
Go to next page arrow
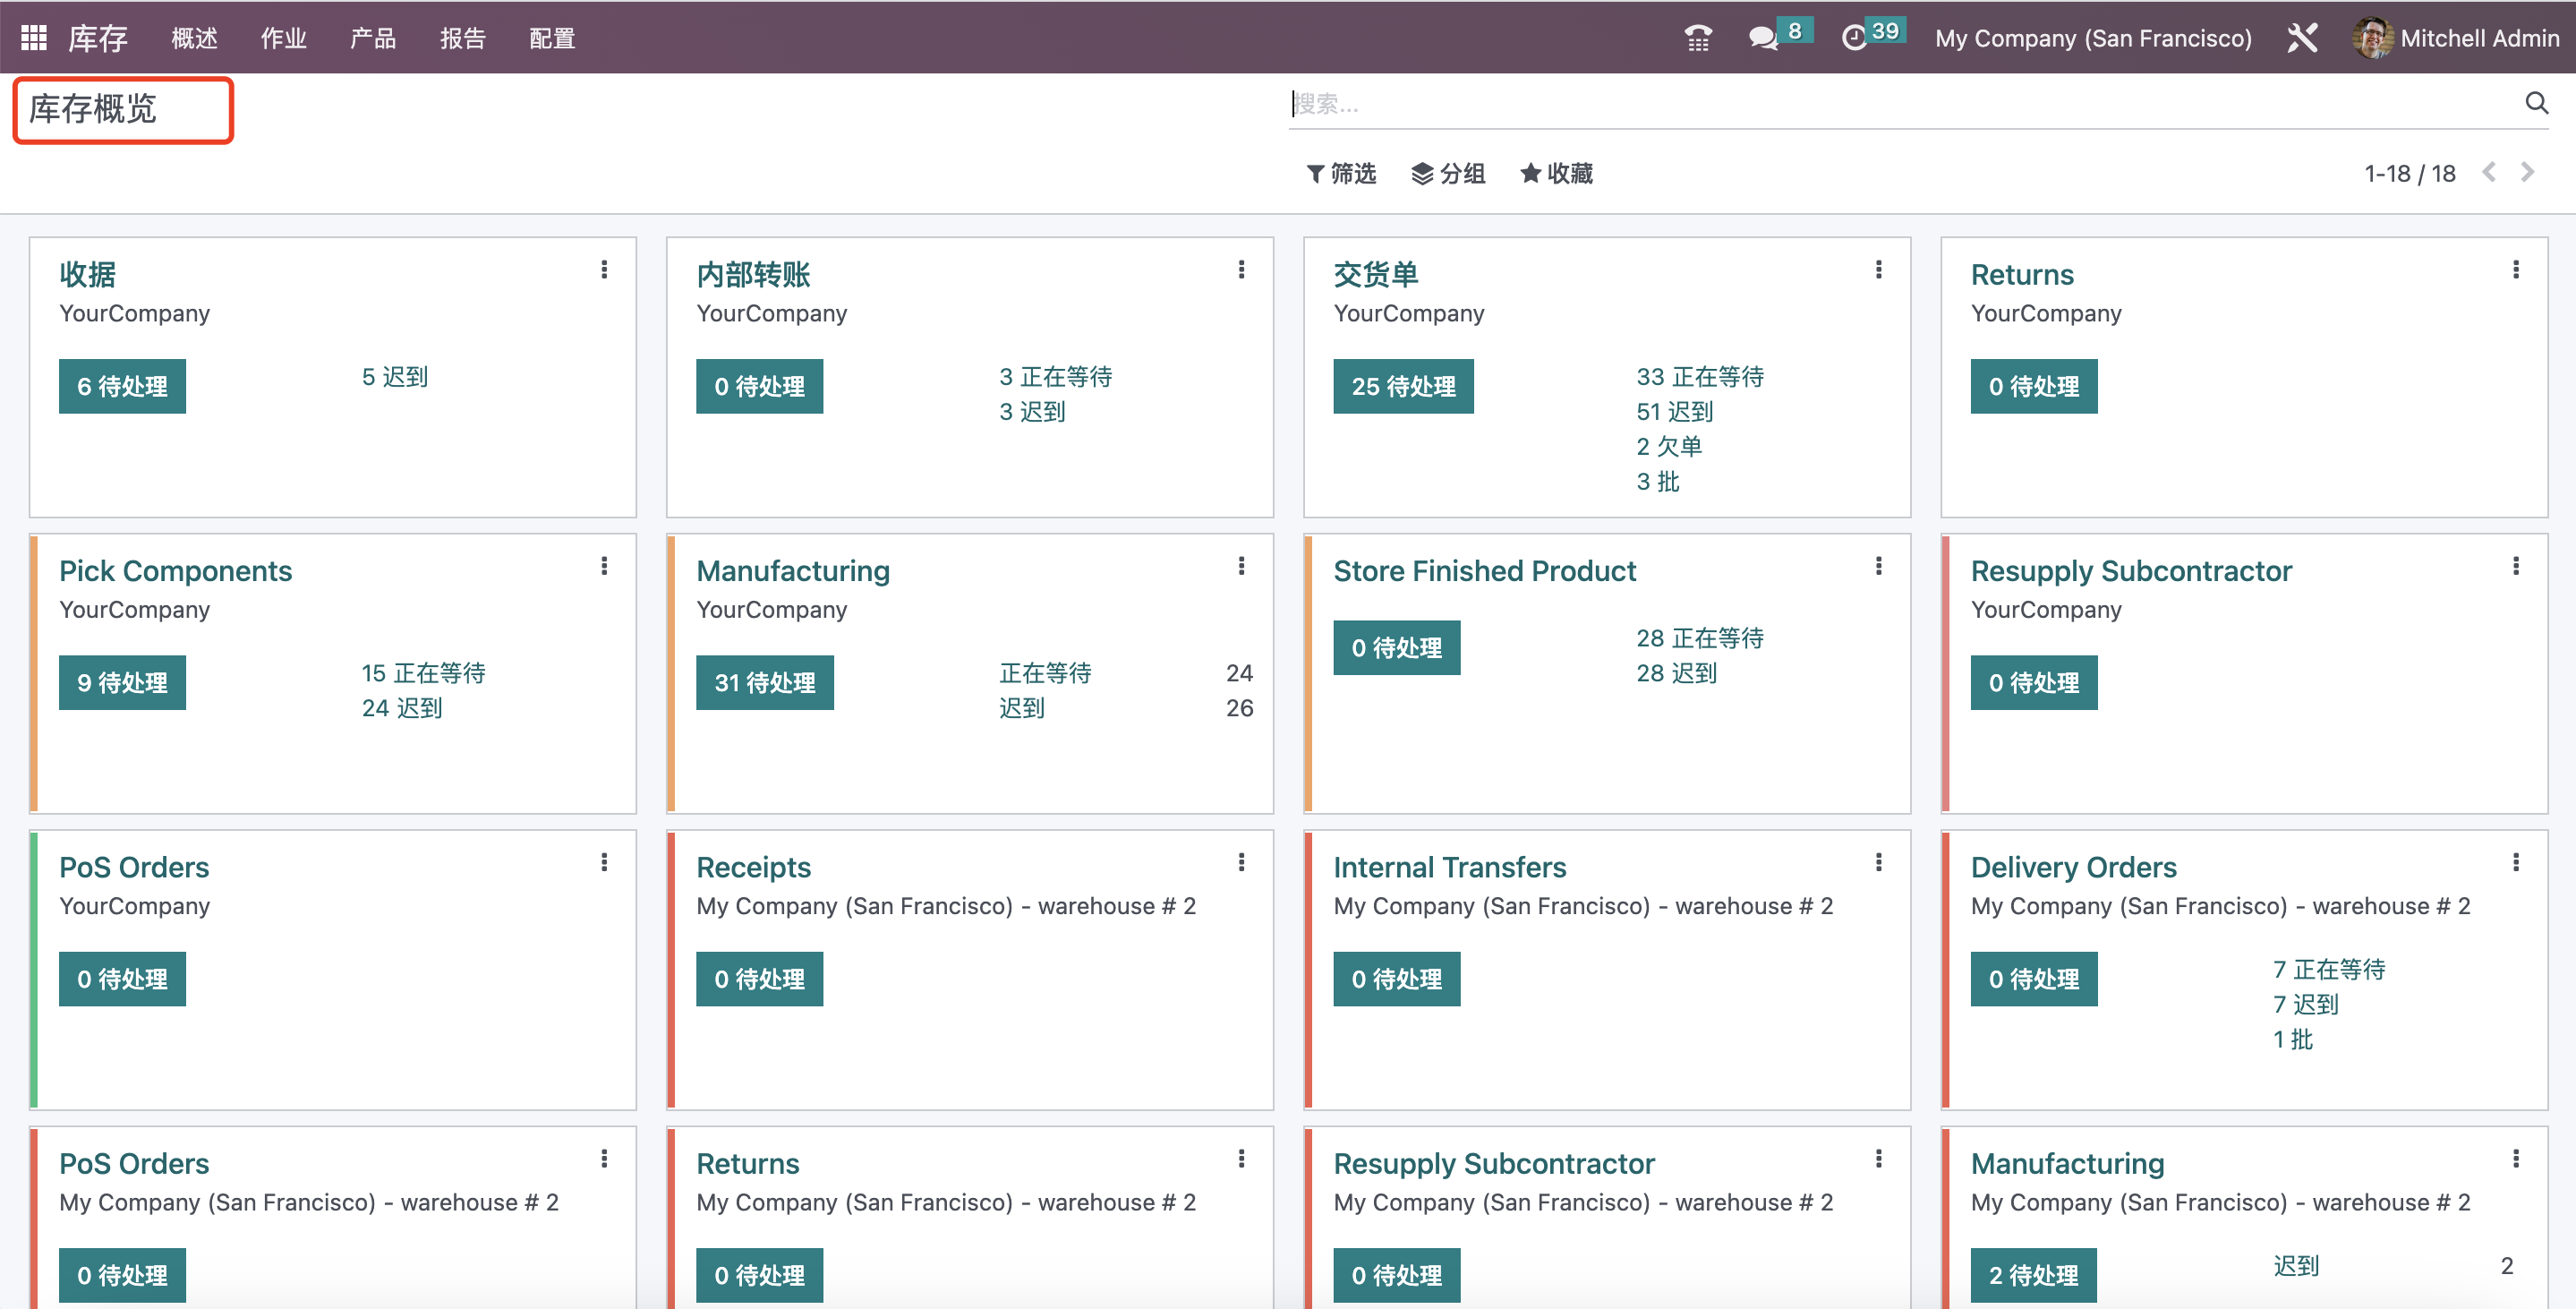[x=2527, y=172]
